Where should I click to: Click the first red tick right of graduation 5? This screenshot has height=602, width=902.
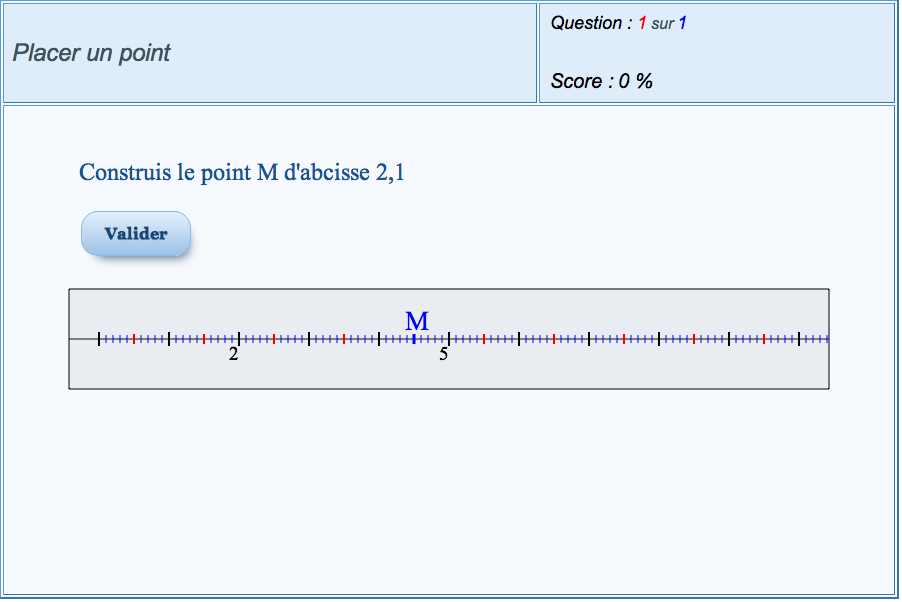pos(484,339)
